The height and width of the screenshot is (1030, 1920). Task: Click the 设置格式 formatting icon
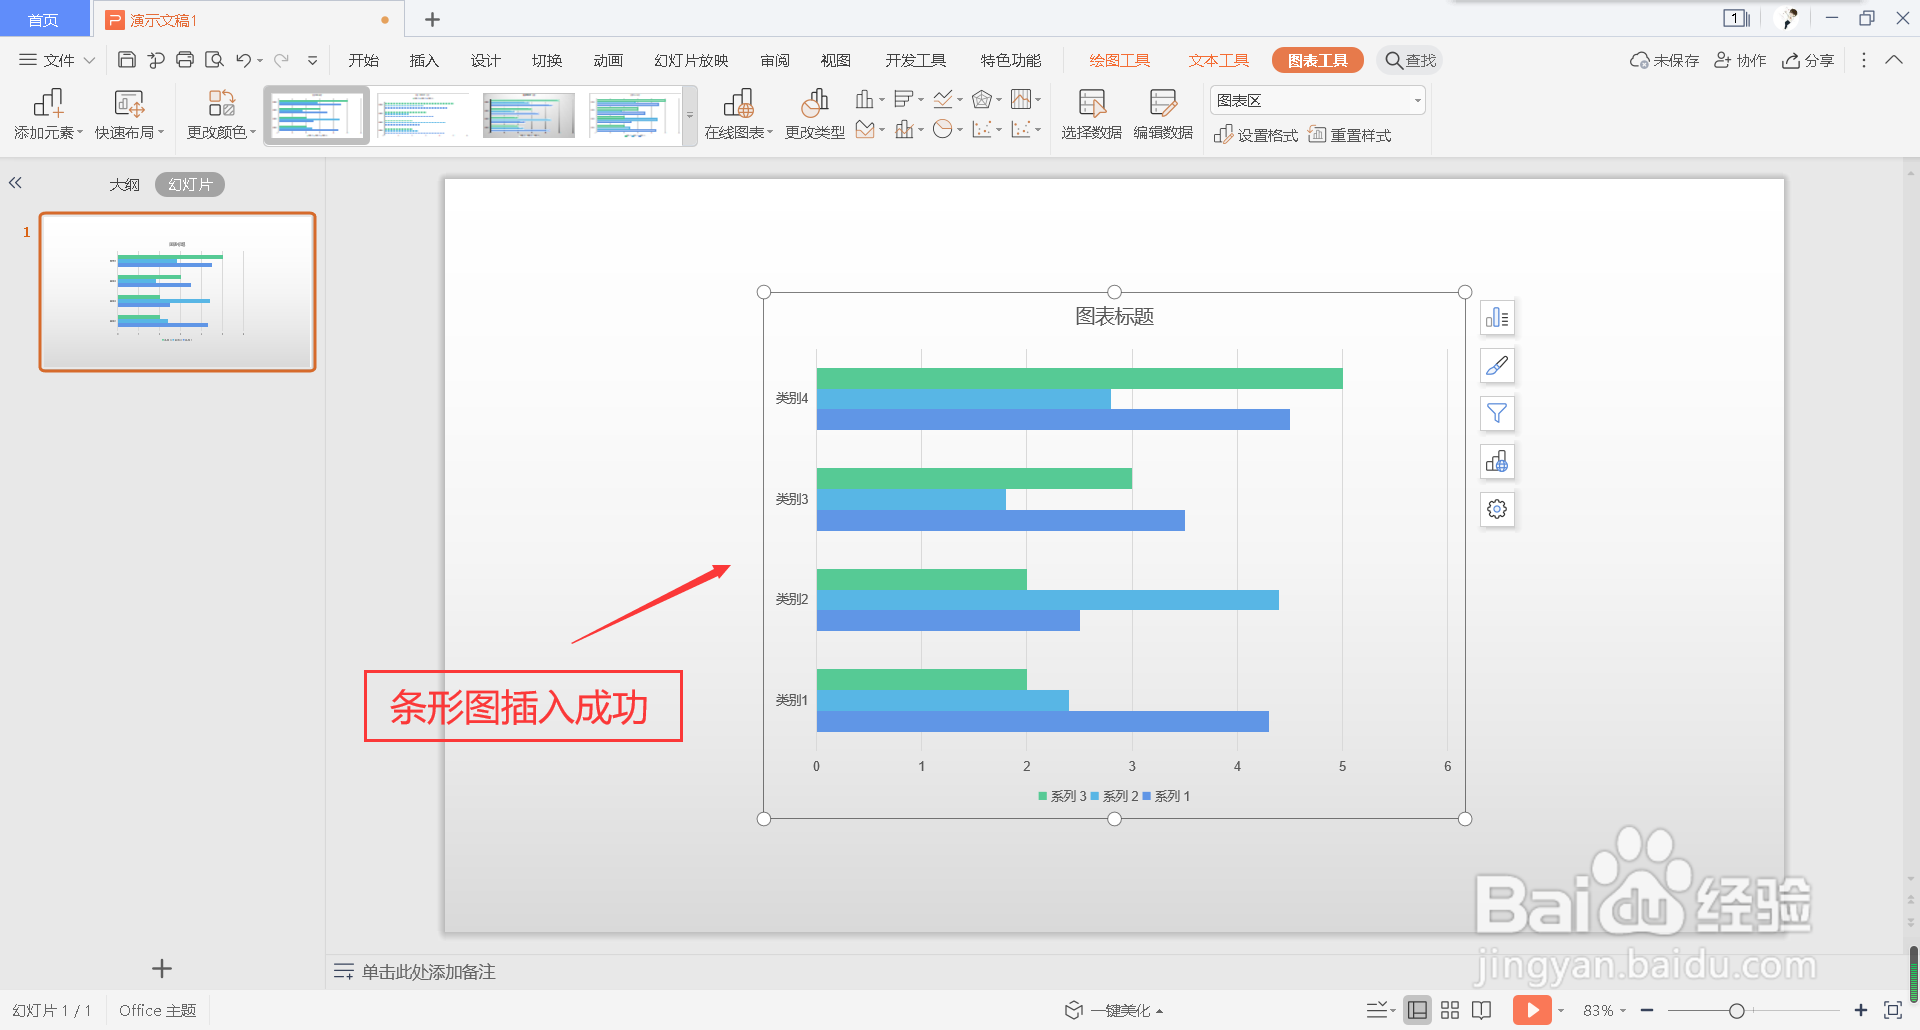tap(1255, 134)
